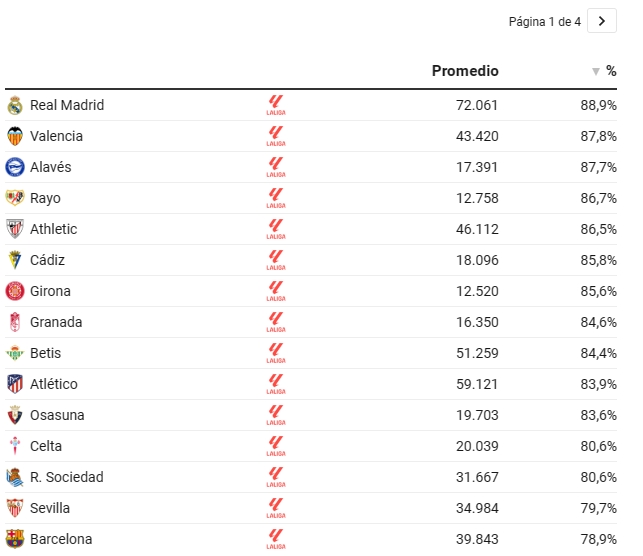Click the Atlético club crest icon
643x556 pixels.
(x=15, y=384)
